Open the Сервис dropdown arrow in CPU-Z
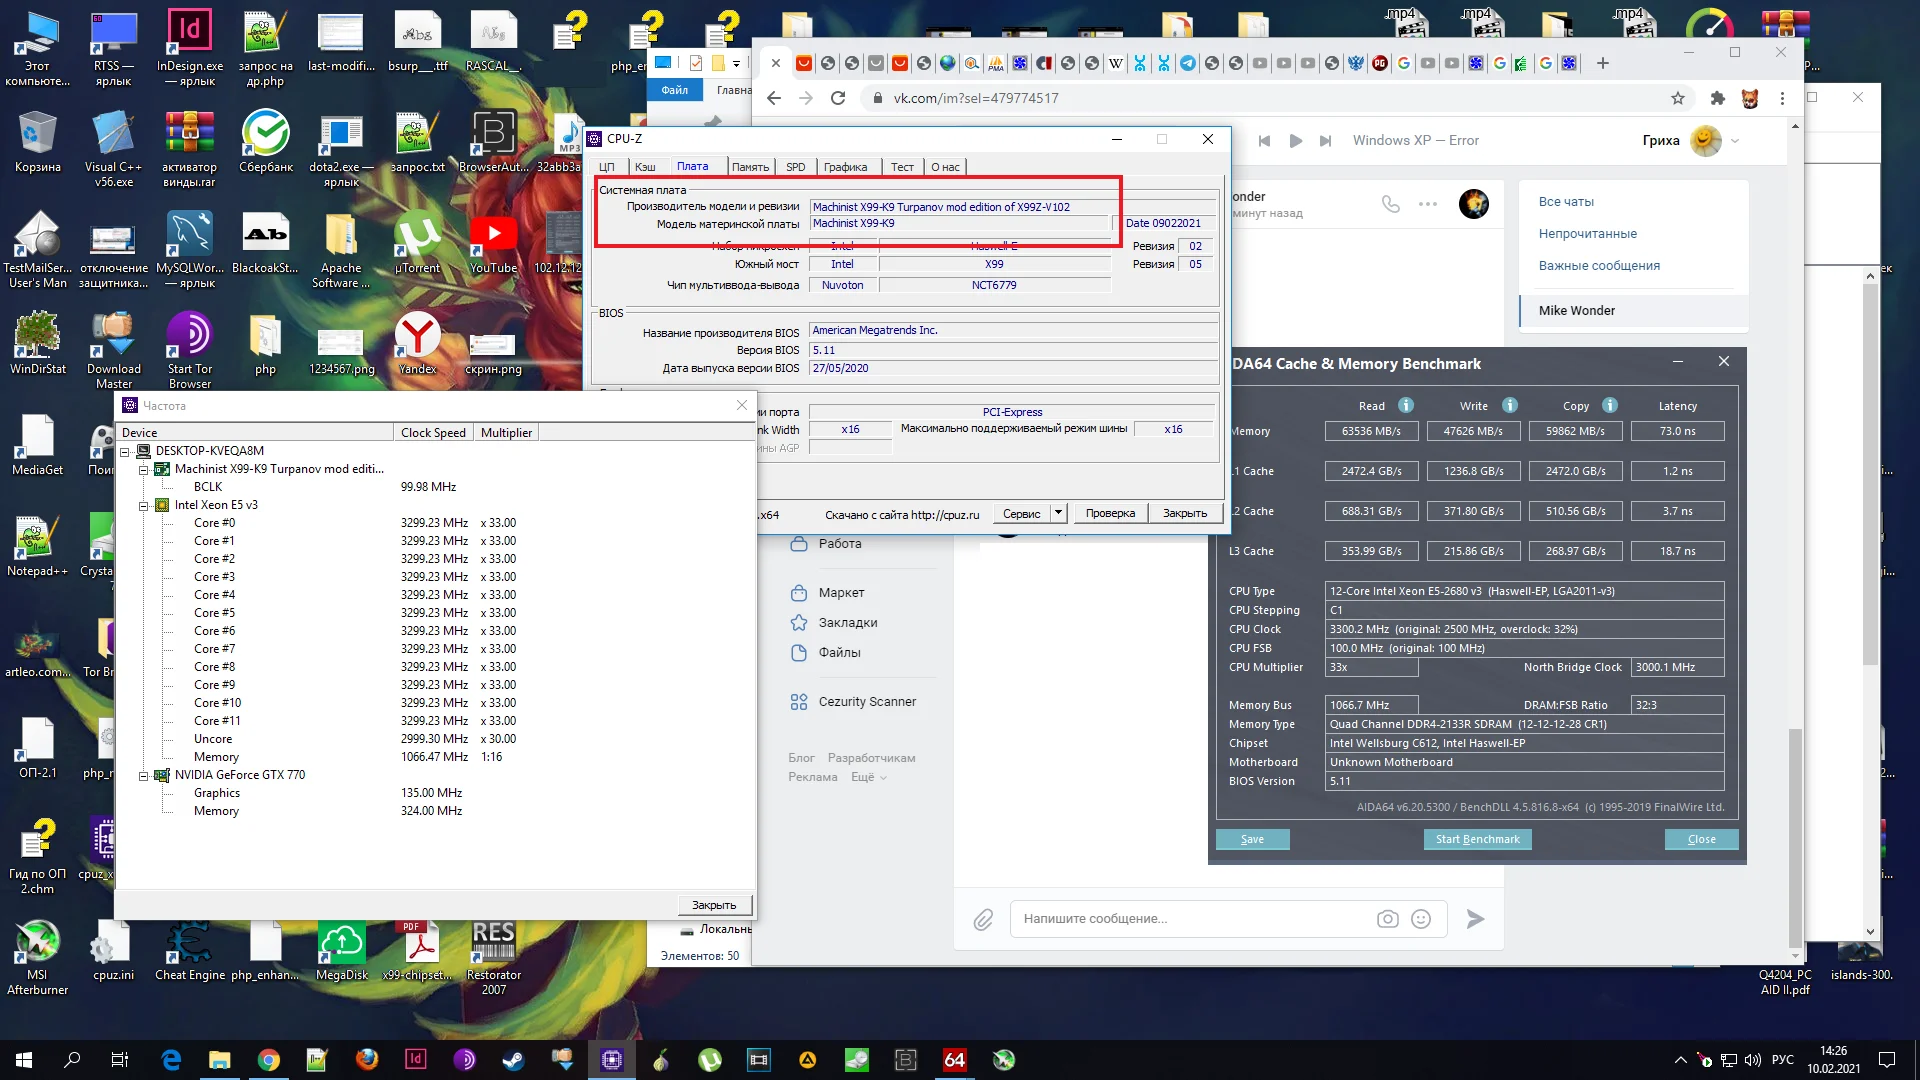The image size is (1920, 1080). (1058, 513)
